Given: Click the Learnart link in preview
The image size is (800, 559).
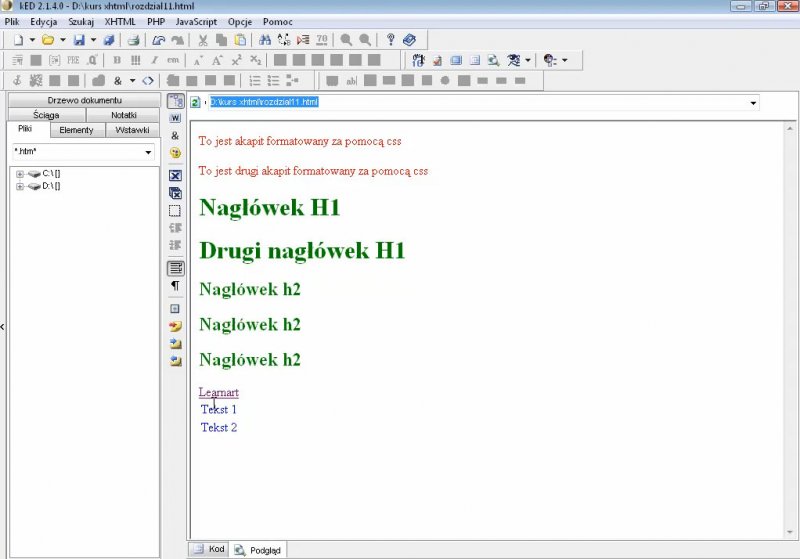Looking at the screenshot, I should [x=218, y=392].
